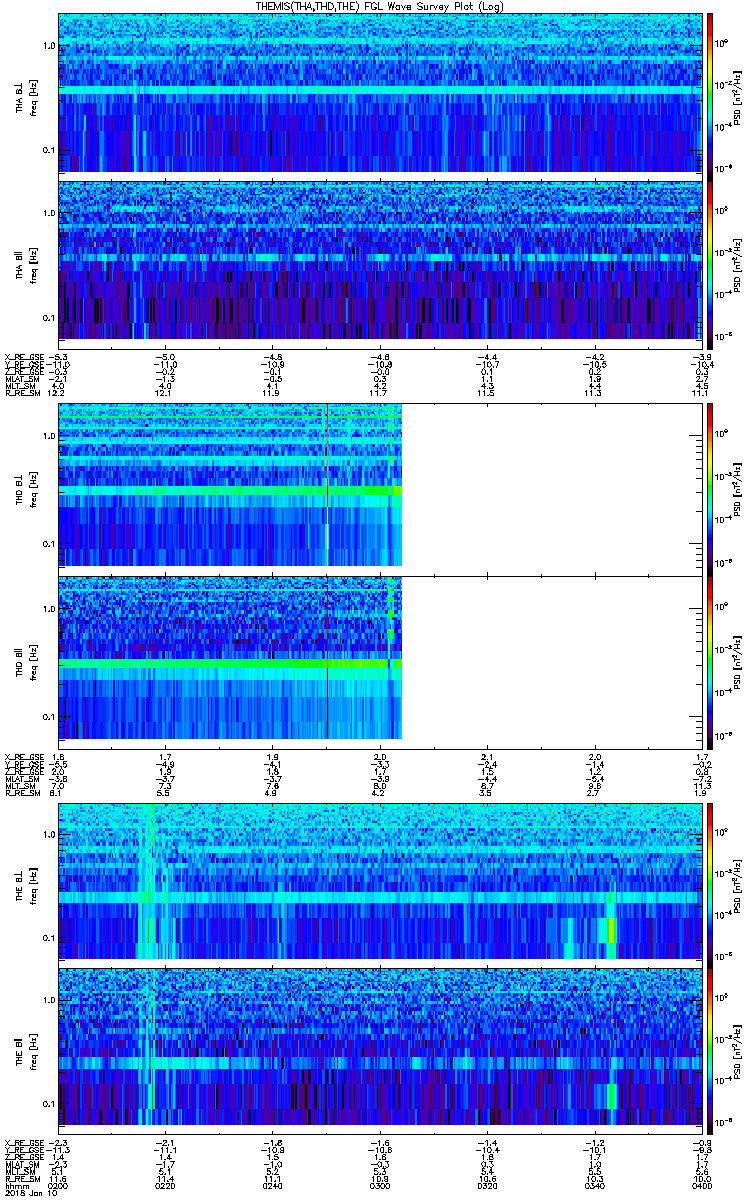750x1200 pixels.
Task: Click the 0200 time tick label
Action: pyautogui.click(x=59, y=1184)
